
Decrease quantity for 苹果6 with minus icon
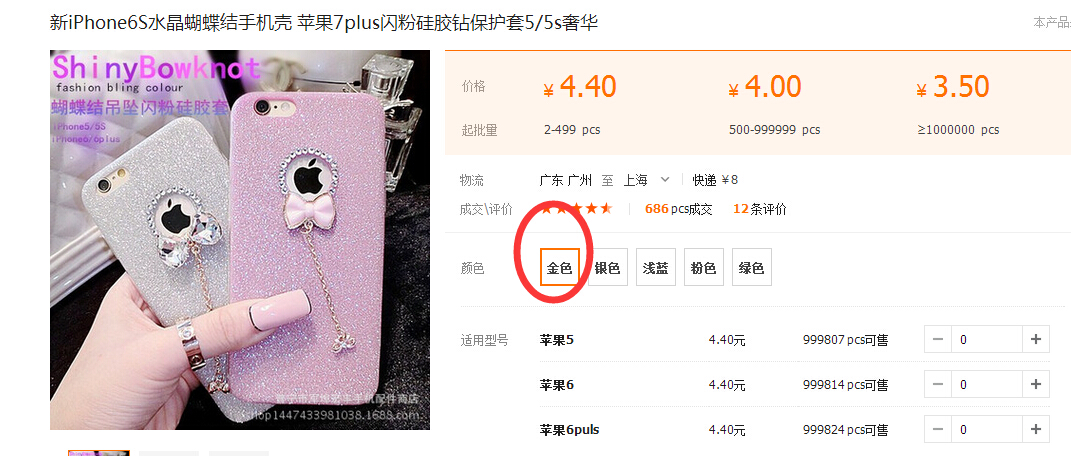click(938, 384)
